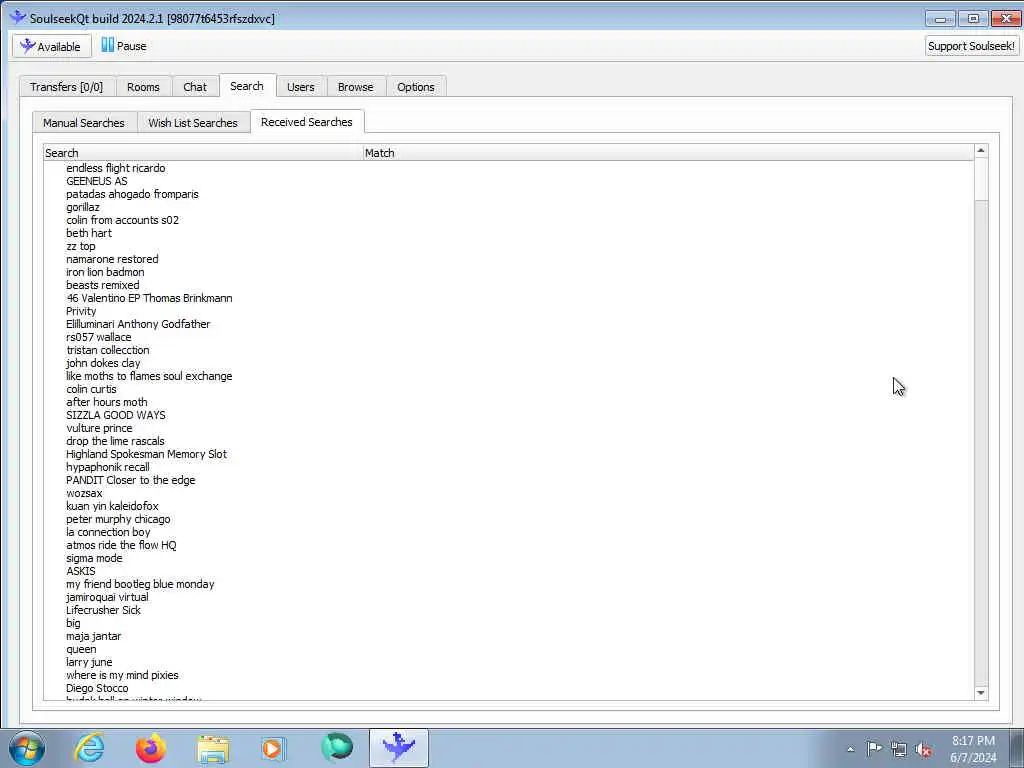
Task: Click the scrollbar down arrow
Action: point(981,693)
